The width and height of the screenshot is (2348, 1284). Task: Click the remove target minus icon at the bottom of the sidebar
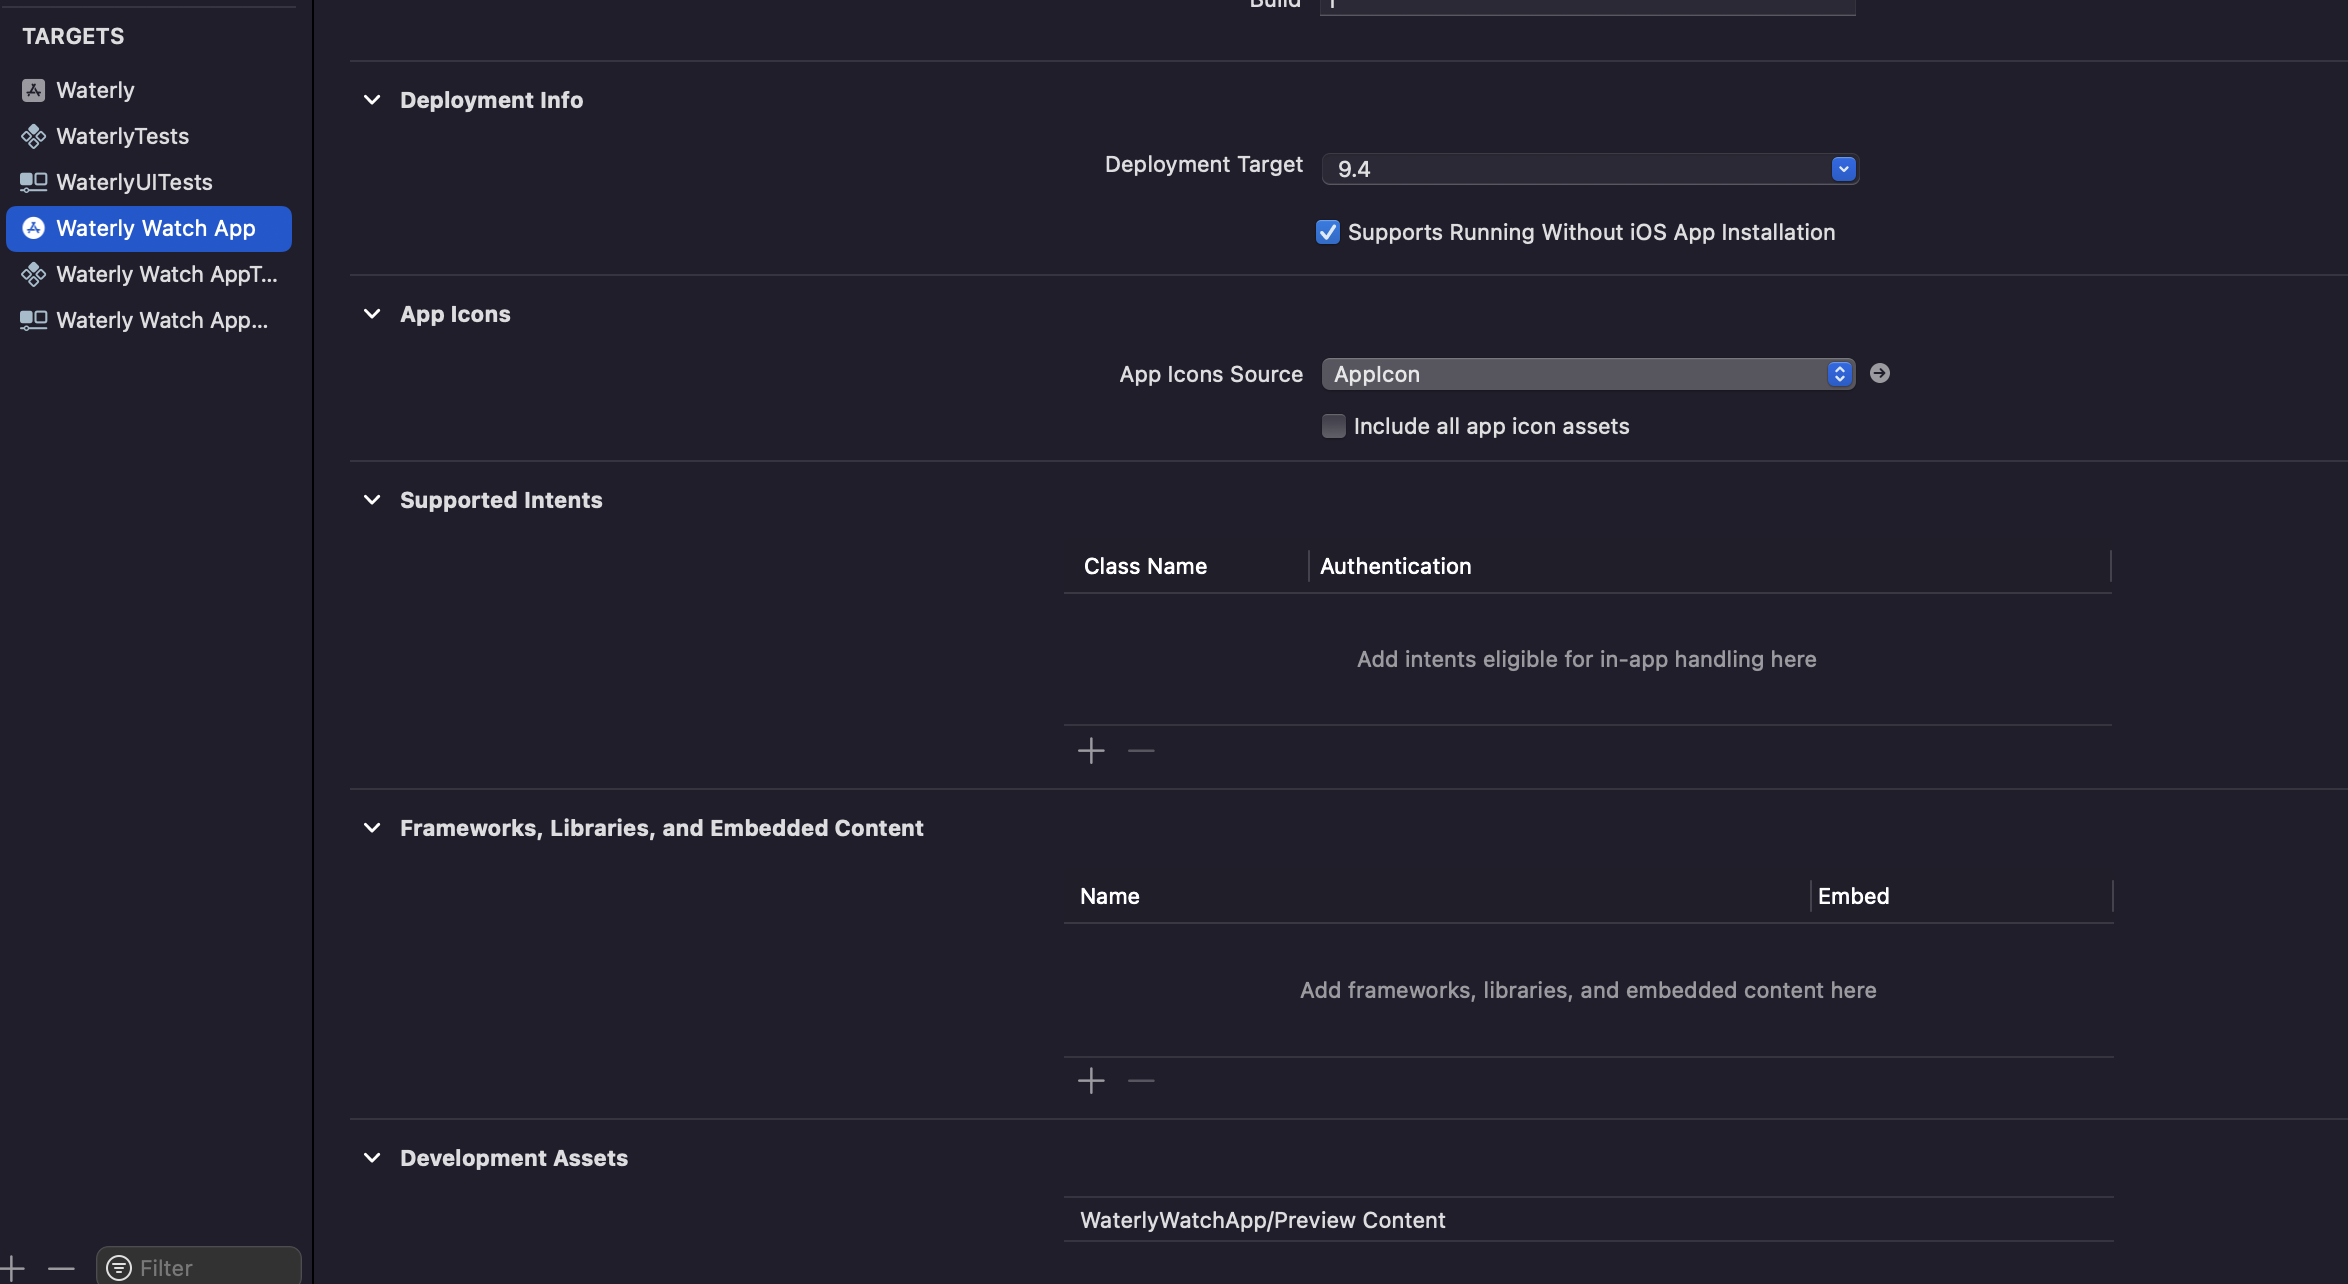[61, 1267]
